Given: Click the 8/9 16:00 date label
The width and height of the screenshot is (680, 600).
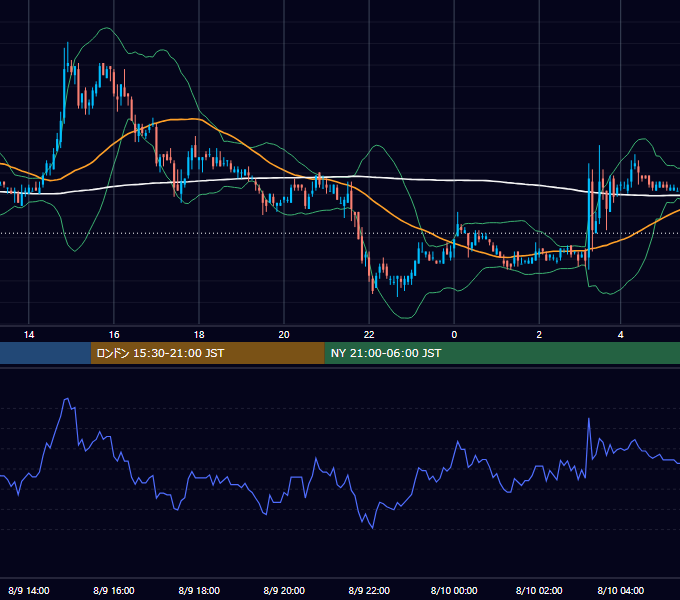Looking at the screenshot, I should pyautogui.click(x=114, y=590).
